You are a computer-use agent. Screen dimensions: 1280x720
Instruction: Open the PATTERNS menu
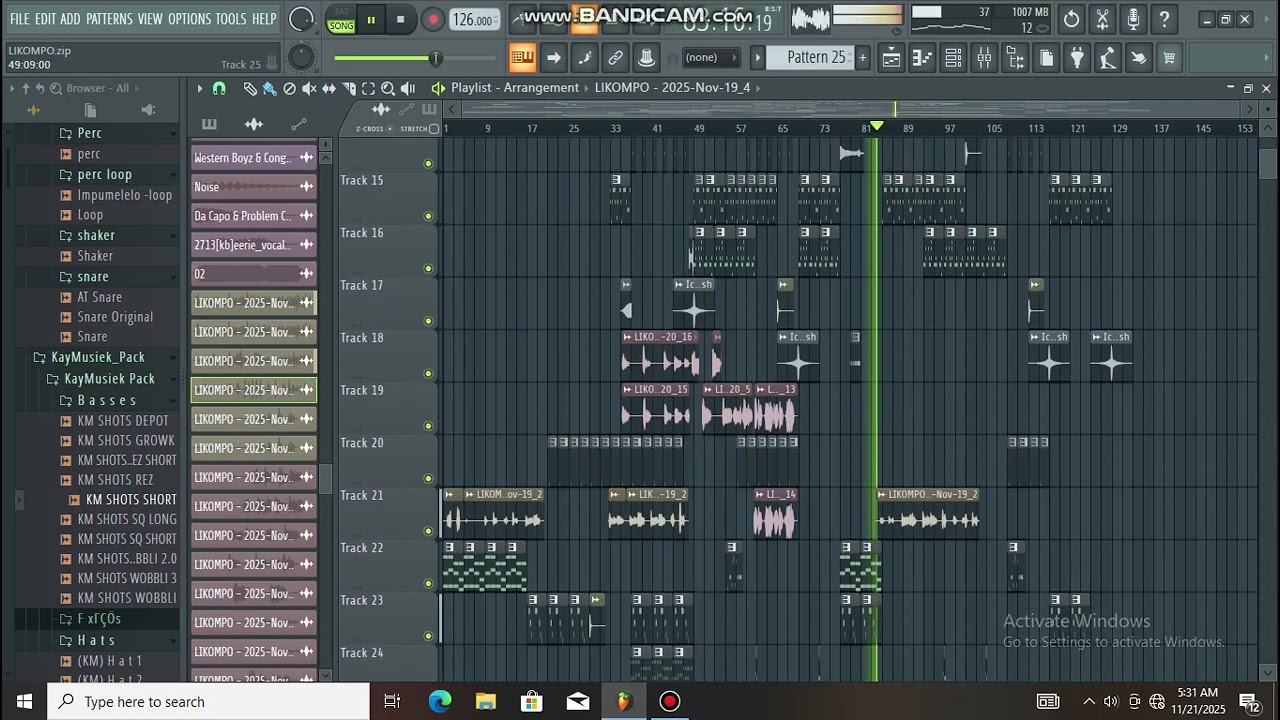click(x=109, y=19)
